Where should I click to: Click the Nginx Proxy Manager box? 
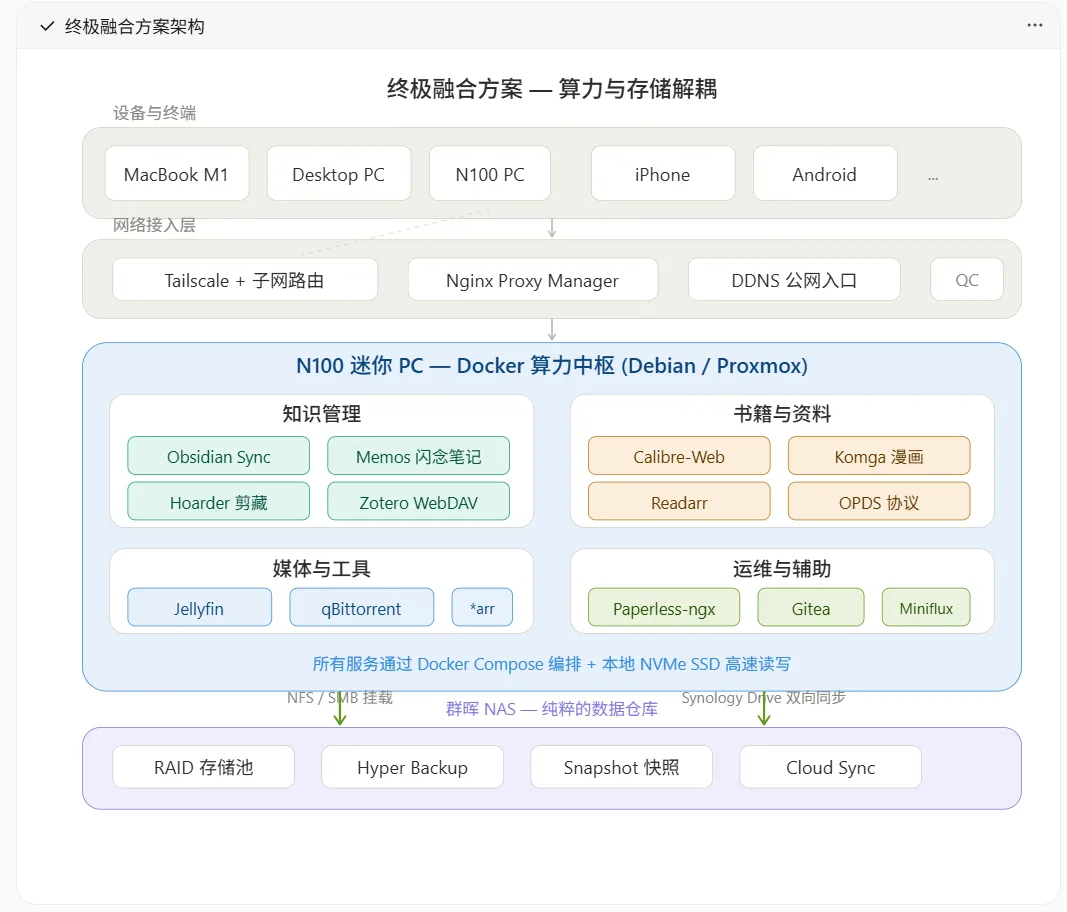tap(533, 279)
